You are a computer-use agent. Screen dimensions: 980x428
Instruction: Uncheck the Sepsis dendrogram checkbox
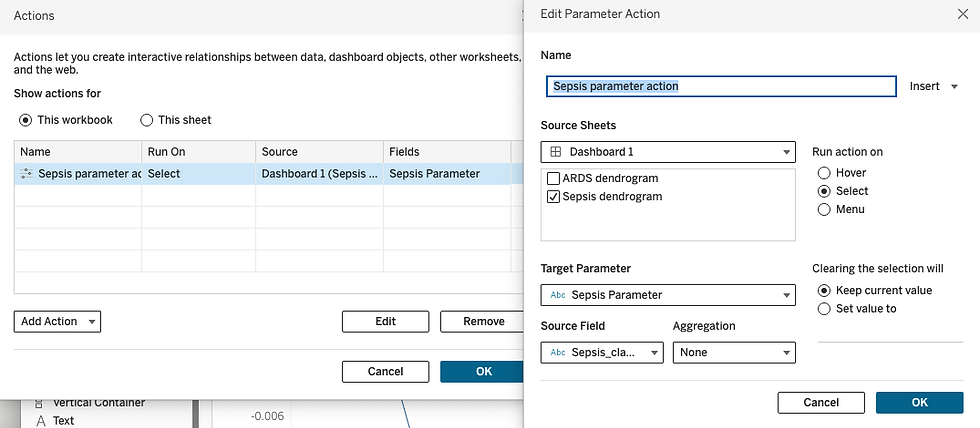click(x=553, y=197)
